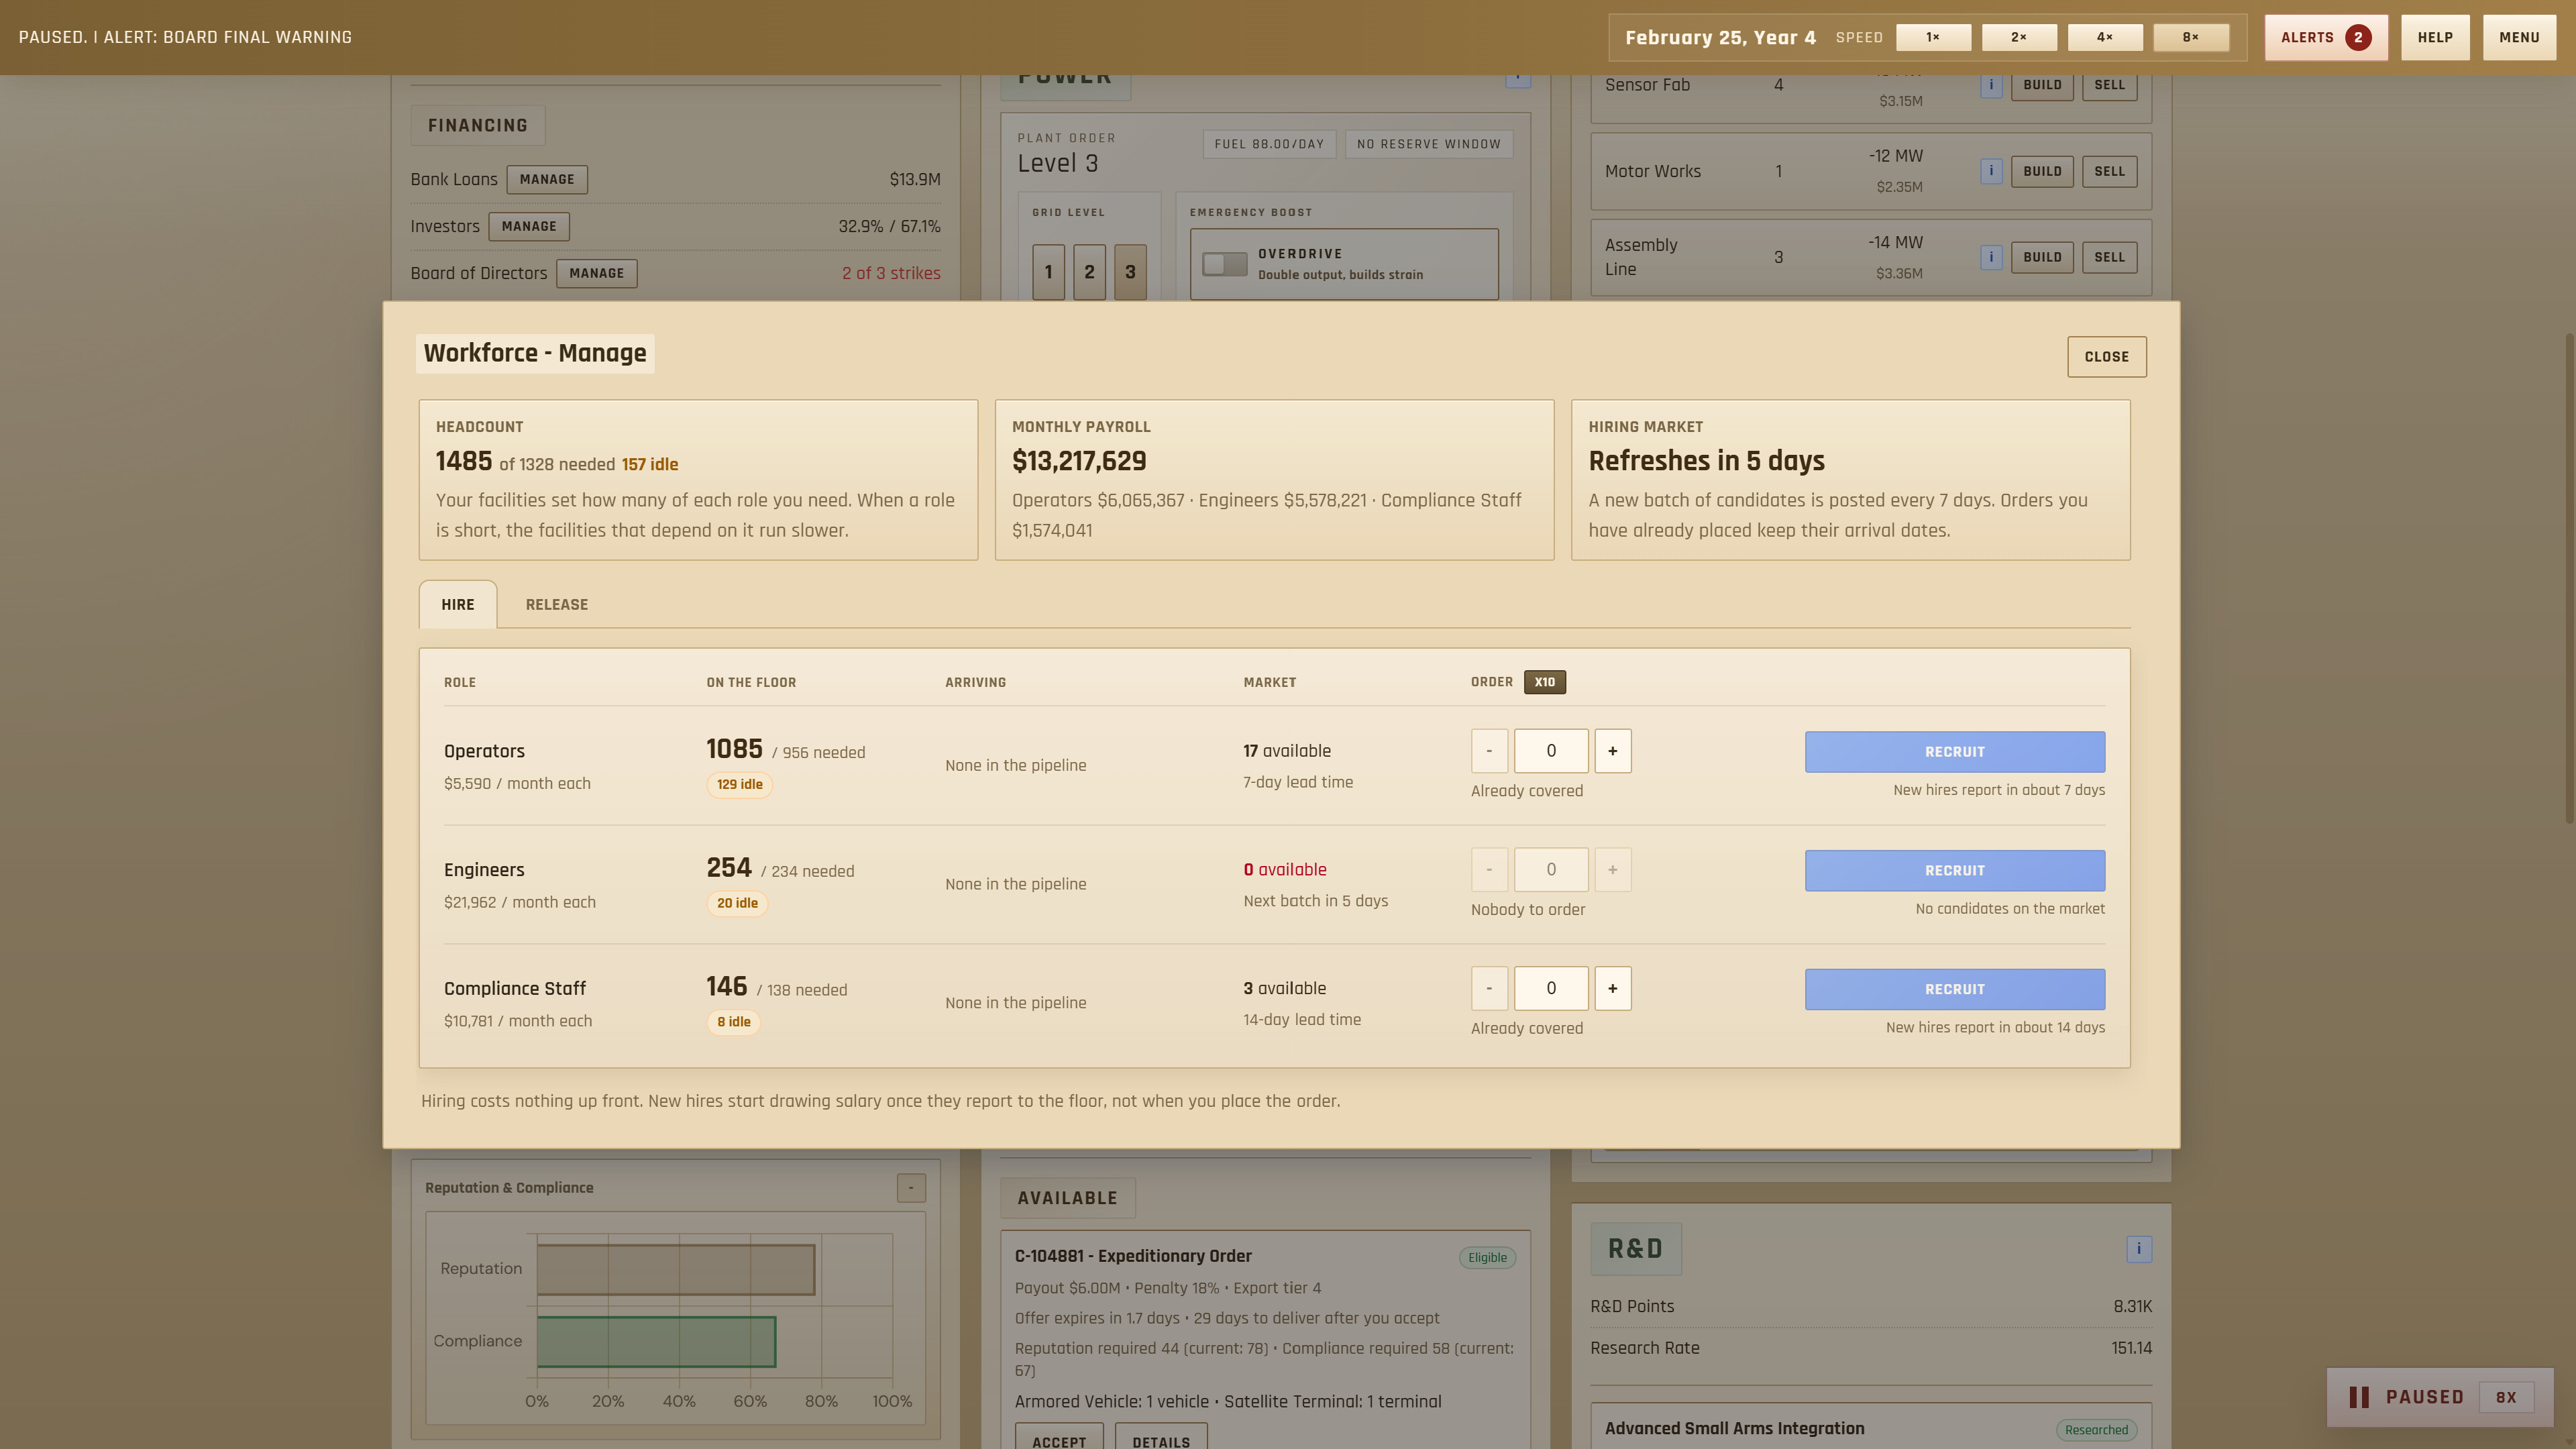Set game speed to 4×

point(2105,37)
